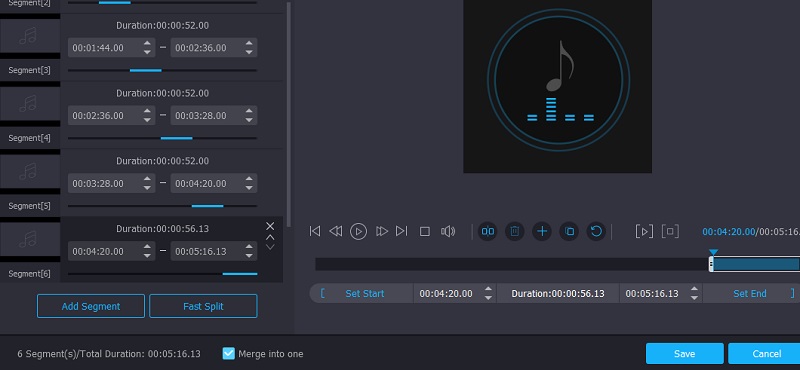
Task: Click the Fast Split button
Action: [203, 306]
